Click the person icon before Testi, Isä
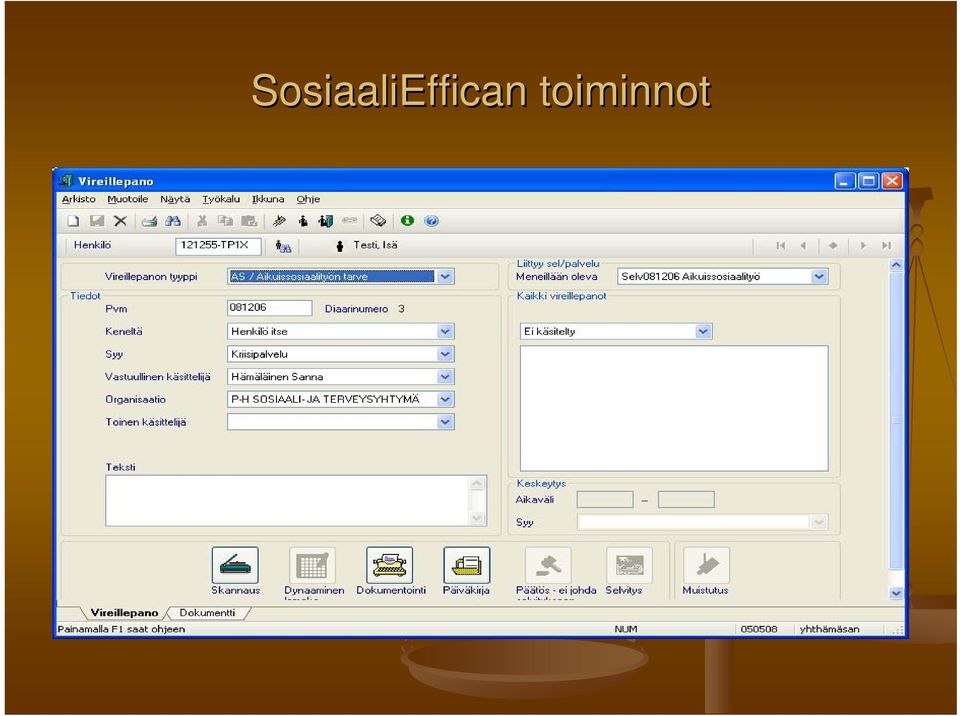This screenshot has width=960, height=716. (340, 246)
